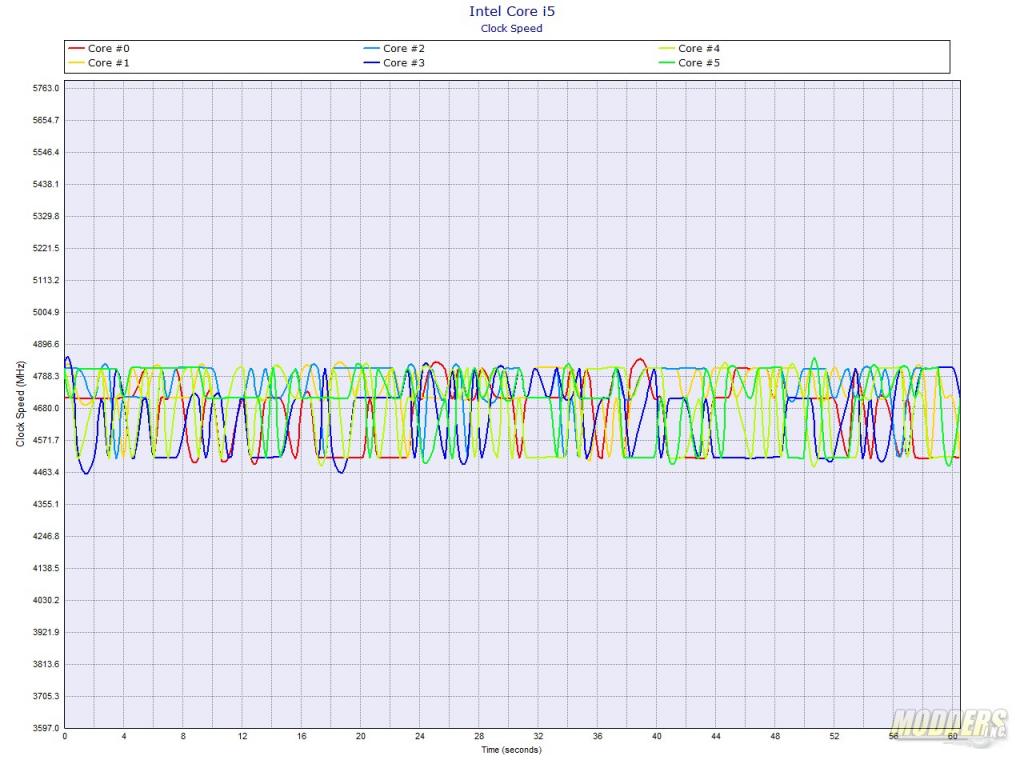Click the 5221.5 y-axis value
Image resolution: width=1024 pixels, height=768 pixels.
[x=46, y=248]
